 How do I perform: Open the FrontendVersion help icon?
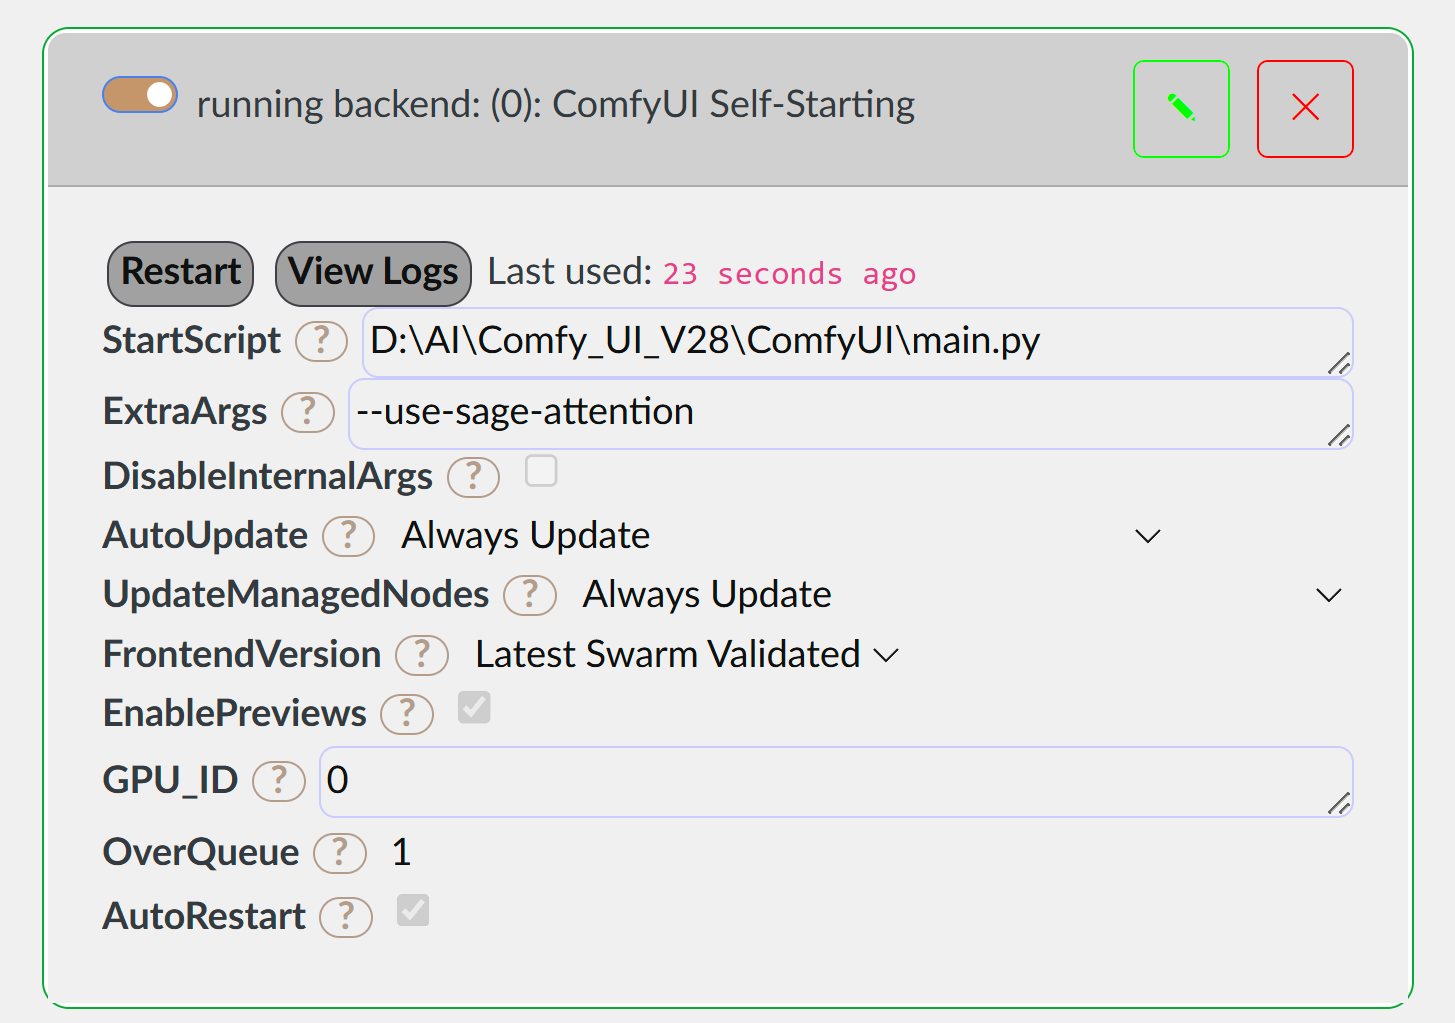[x=421, y=655]
